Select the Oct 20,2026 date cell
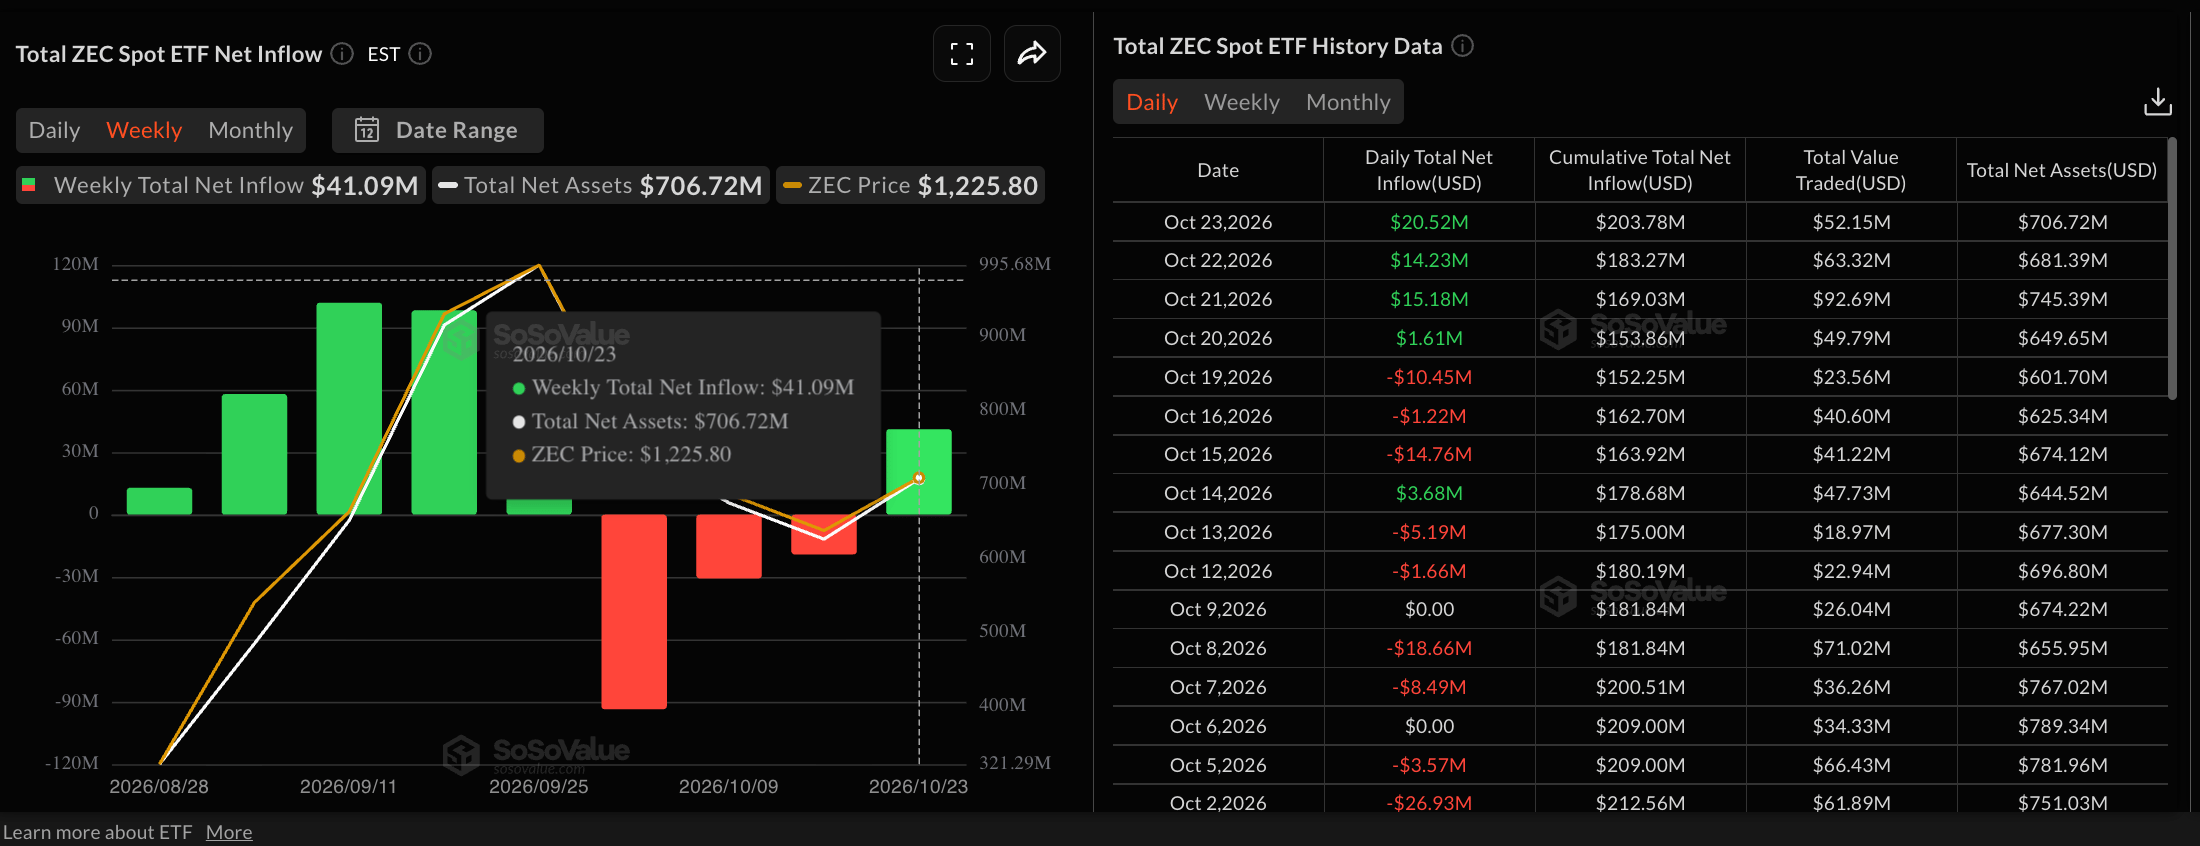 coord(1218,338)
